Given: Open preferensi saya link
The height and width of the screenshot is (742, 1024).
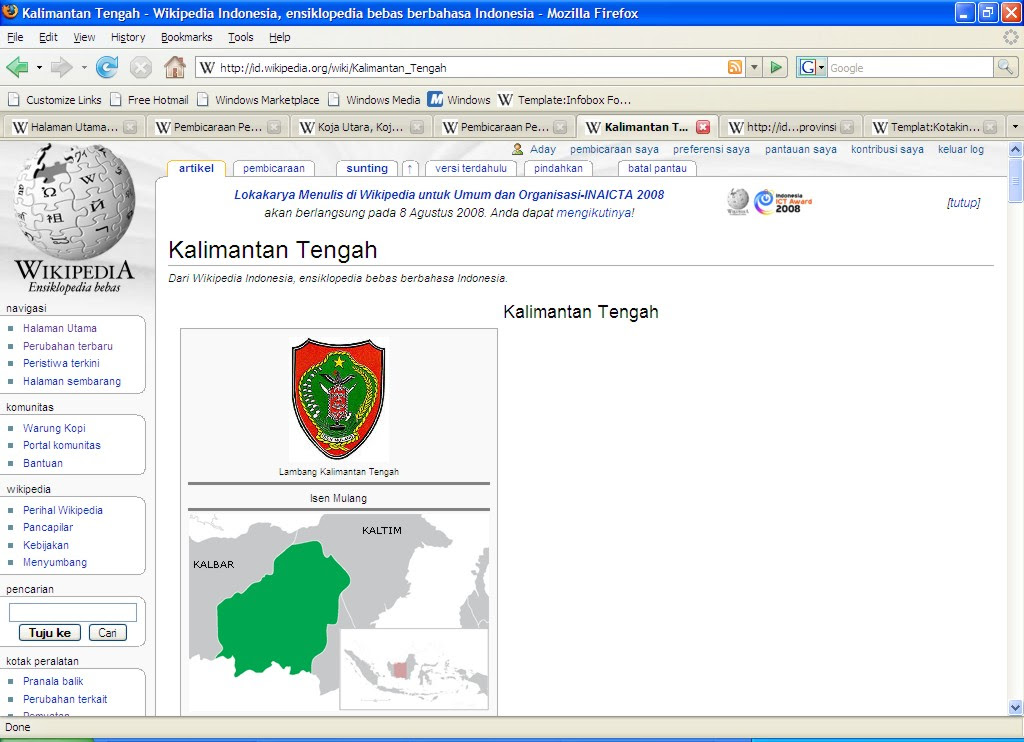Looking at the screenshot, I should 711,150.
